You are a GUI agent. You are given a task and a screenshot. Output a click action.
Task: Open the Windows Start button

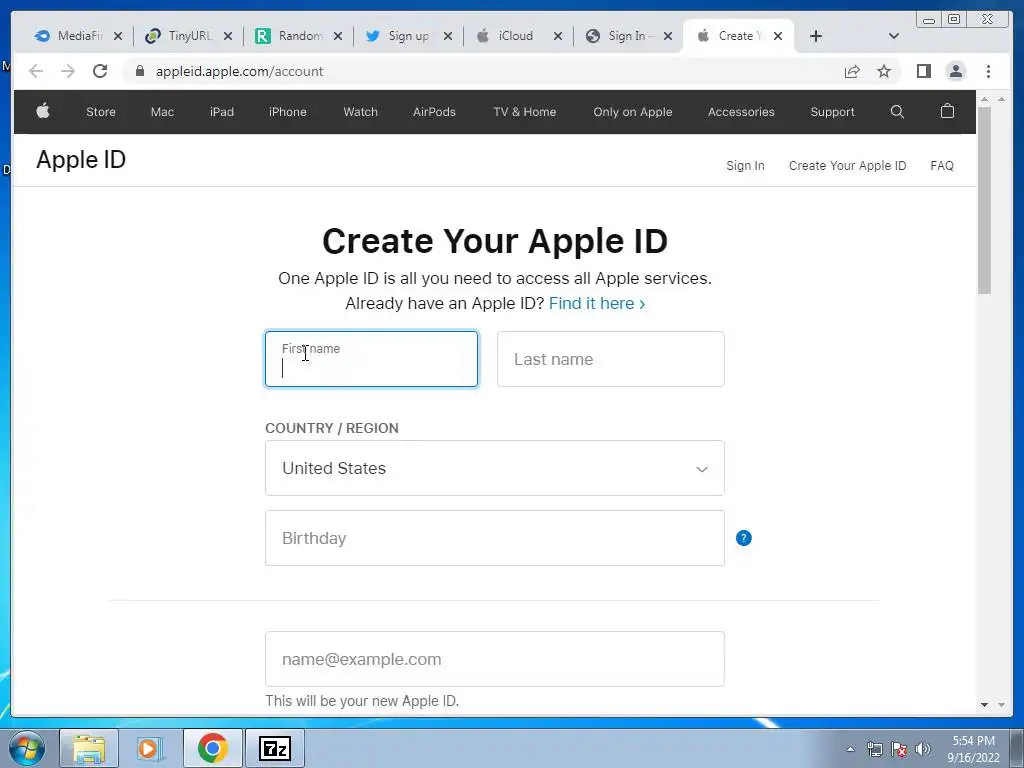click(27, 748)
